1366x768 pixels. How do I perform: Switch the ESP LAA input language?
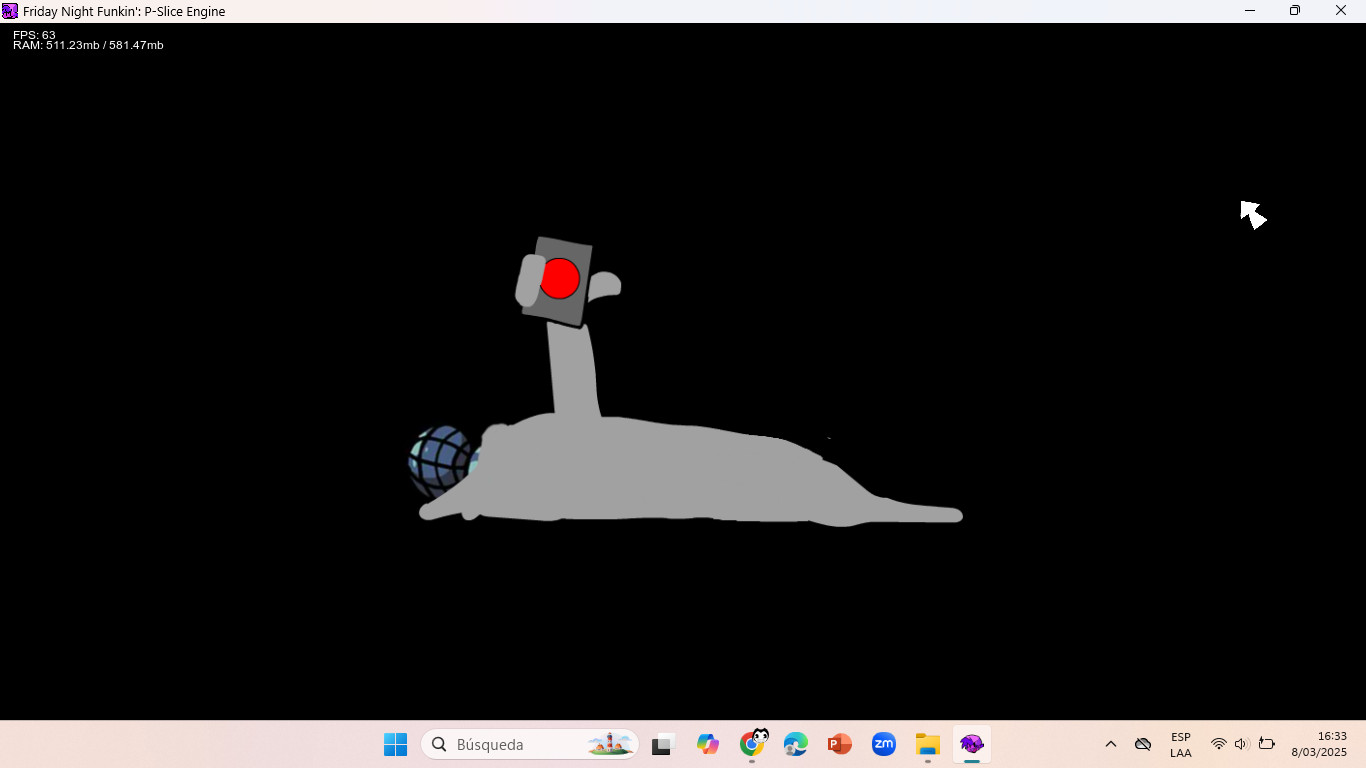coord(1181,745)
